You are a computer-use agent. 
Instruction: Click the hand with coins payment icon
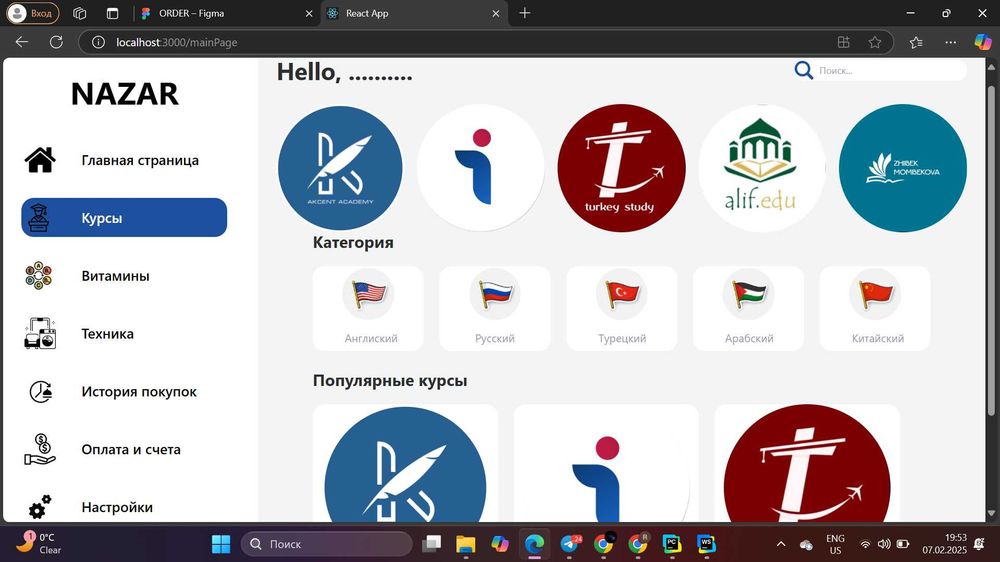[x=40, y=449]
